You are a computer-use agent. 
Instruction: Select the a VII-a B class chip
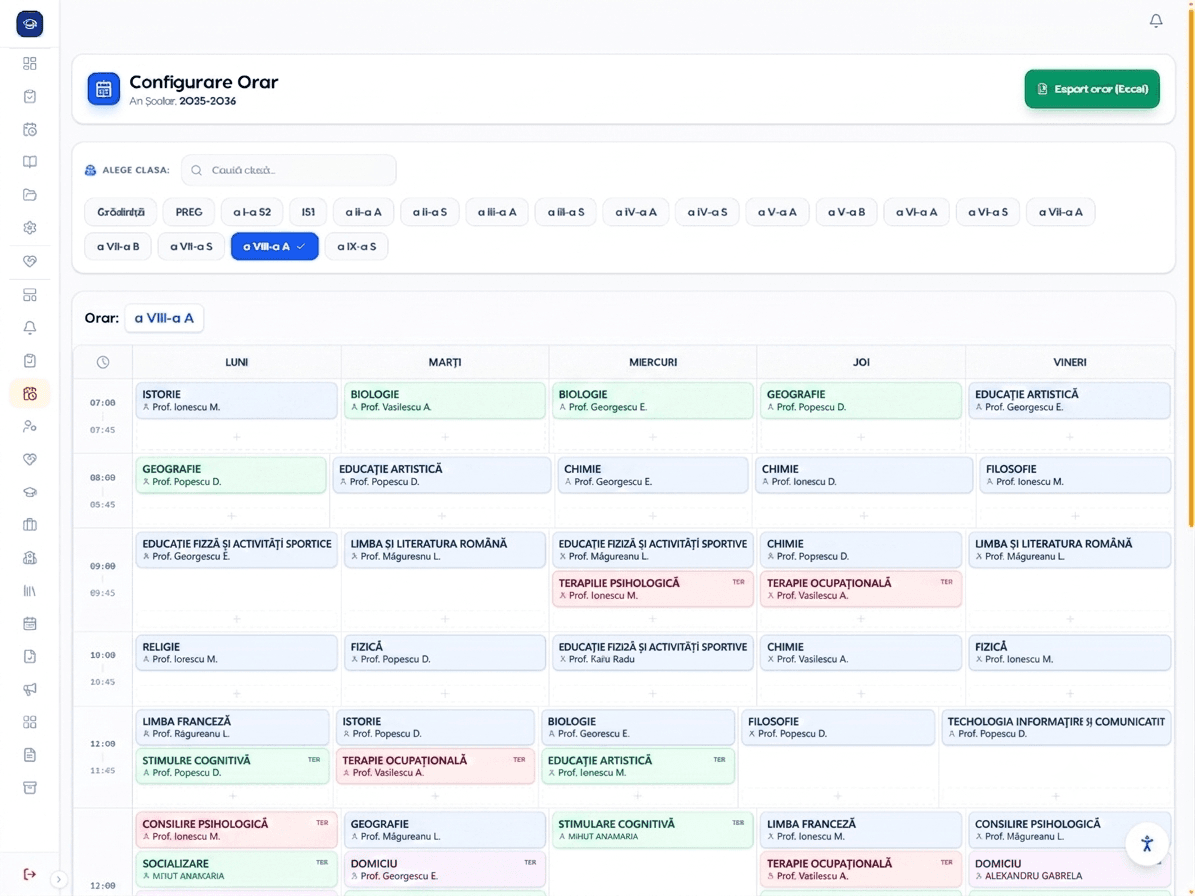pyautogui.click(x=118, y=246)
